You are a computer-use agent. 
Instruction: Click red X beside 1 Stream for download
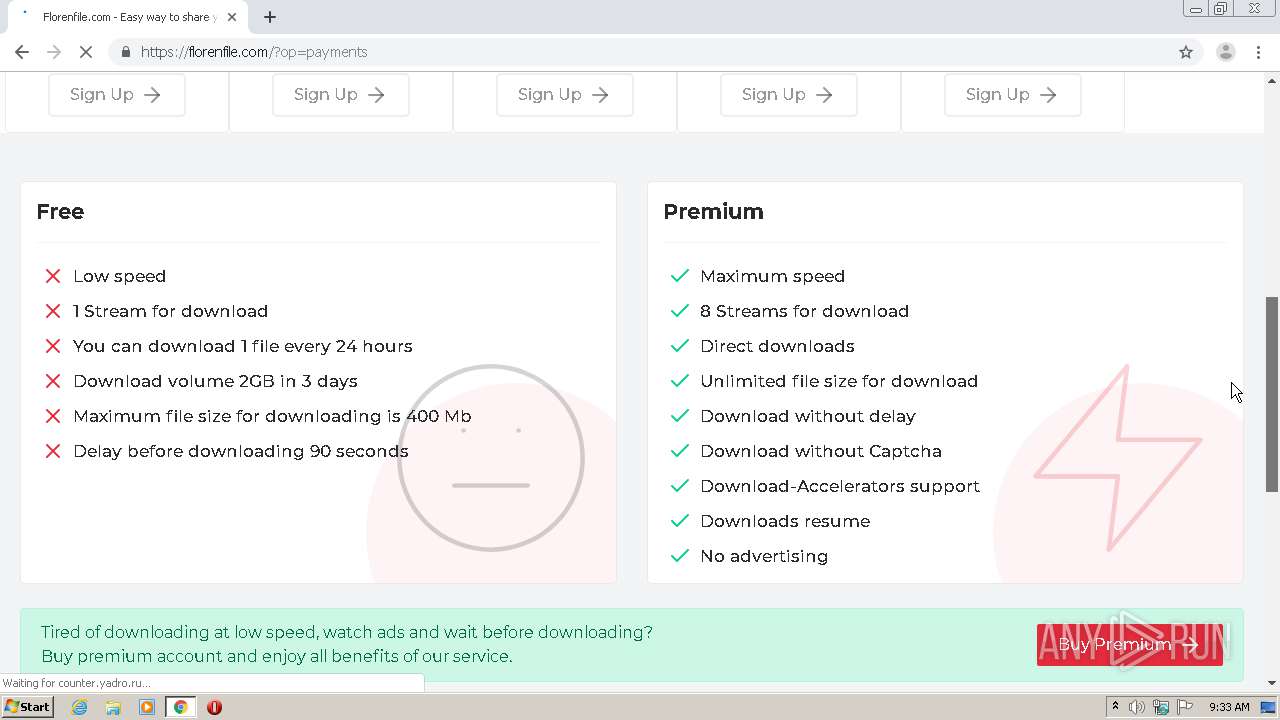pyautogui.click(x=53, y=311)
